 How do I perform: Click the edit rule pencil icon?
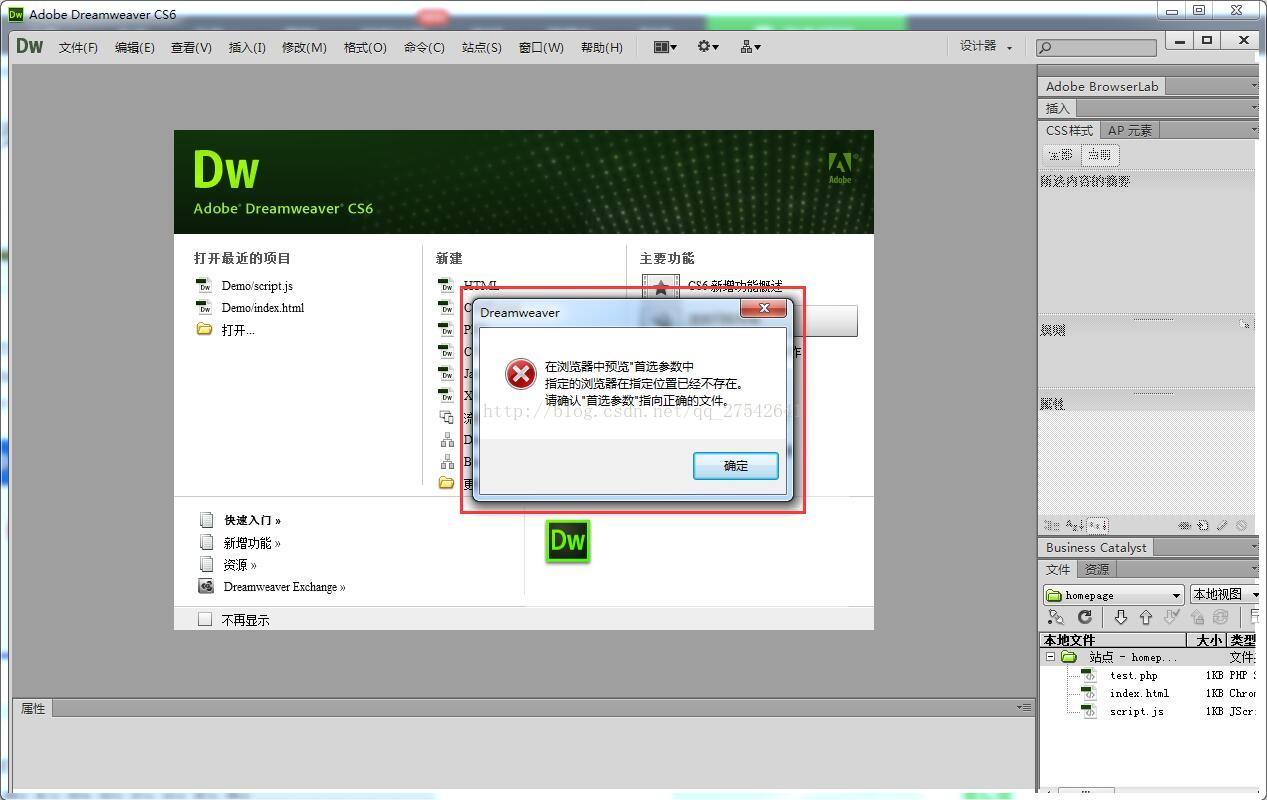tap(1222, 525)
